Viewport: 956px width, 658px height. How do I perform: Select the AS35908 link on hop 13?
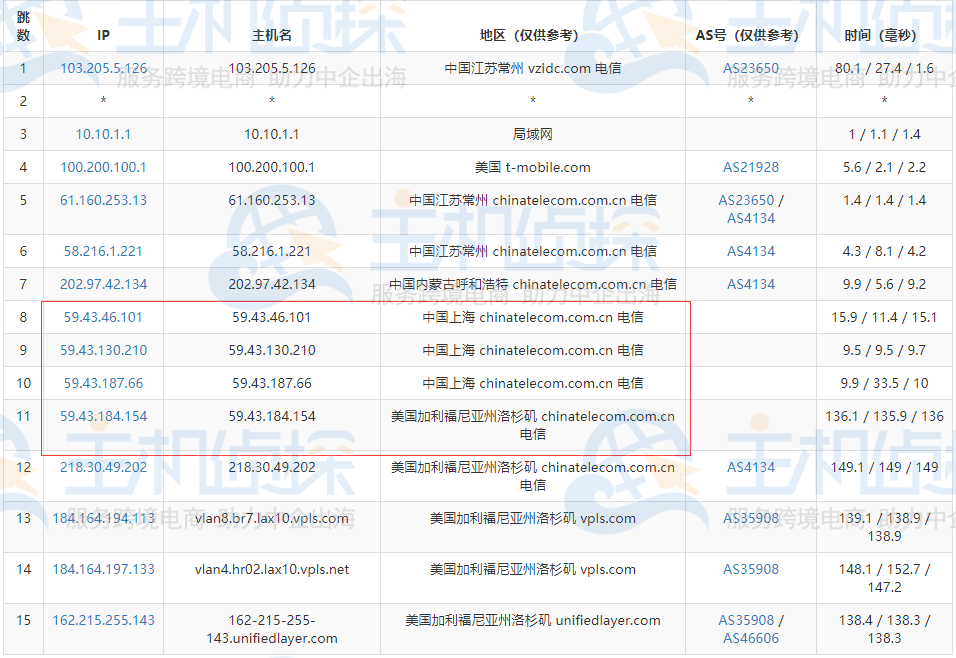coord(751,519)
